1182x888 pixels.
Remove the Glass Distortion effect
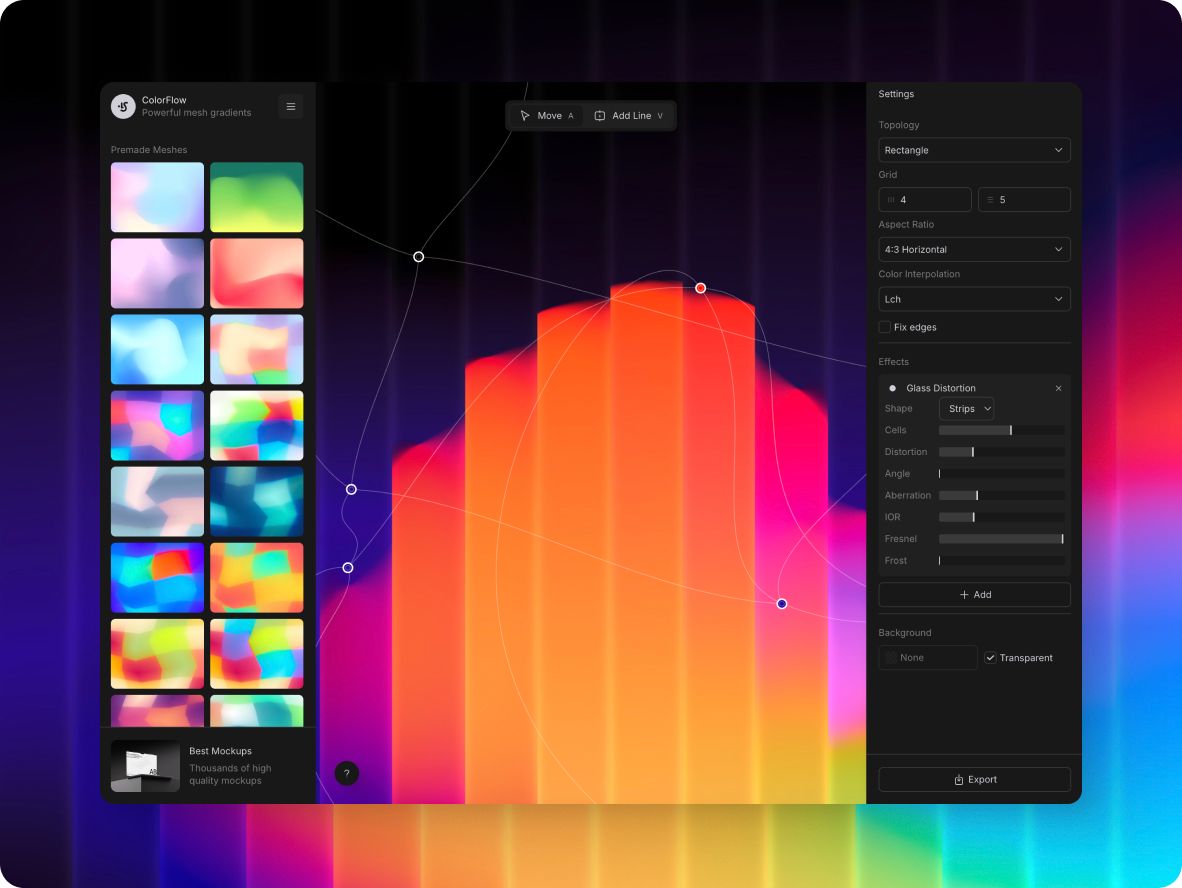[1058, 388]
